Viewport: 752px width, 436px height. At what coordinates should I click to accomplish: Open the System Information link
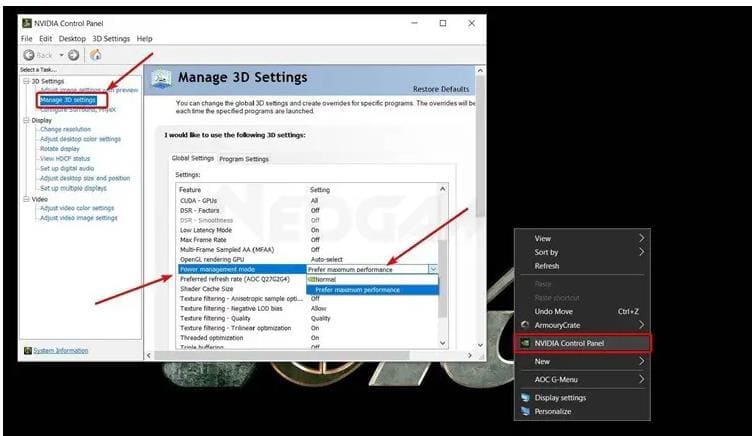61,351
